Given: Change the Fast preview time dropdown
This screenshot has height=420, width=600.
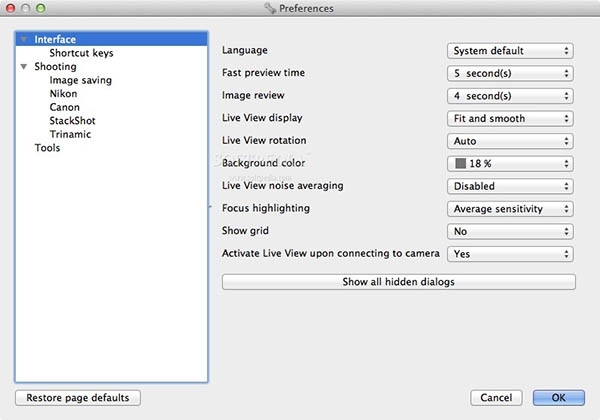Looking at the screenshot, I should point(509,73).
